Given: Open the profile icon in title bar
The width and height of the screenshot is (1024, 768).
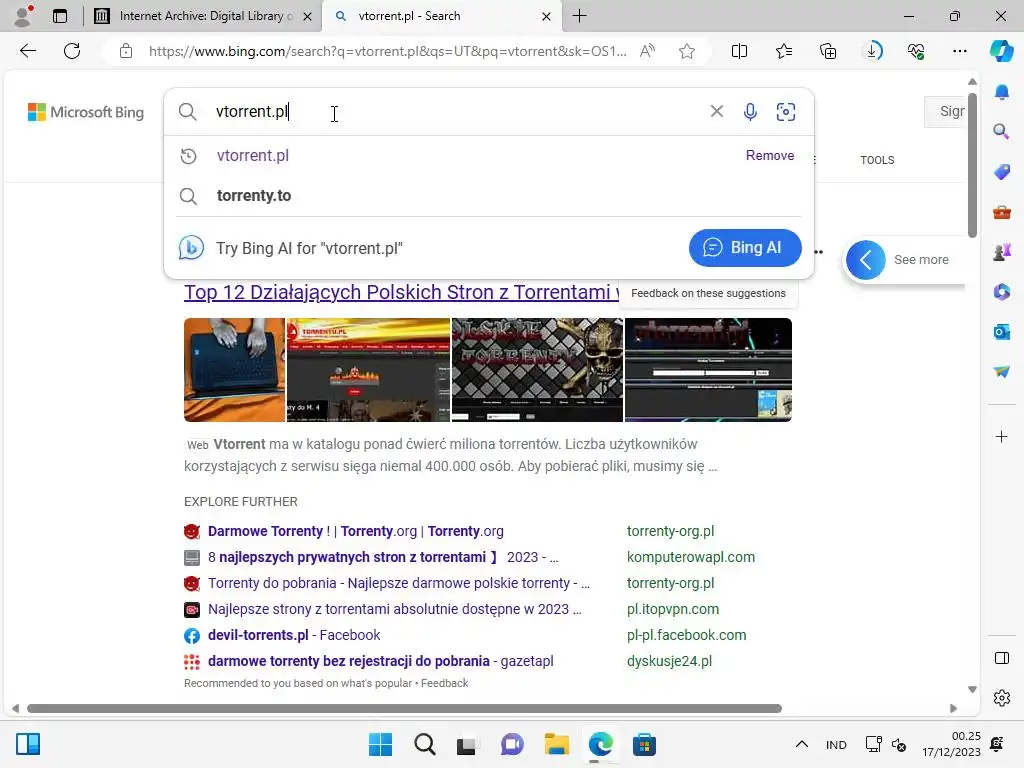Looking at the screenshot, I should point(24,16).
